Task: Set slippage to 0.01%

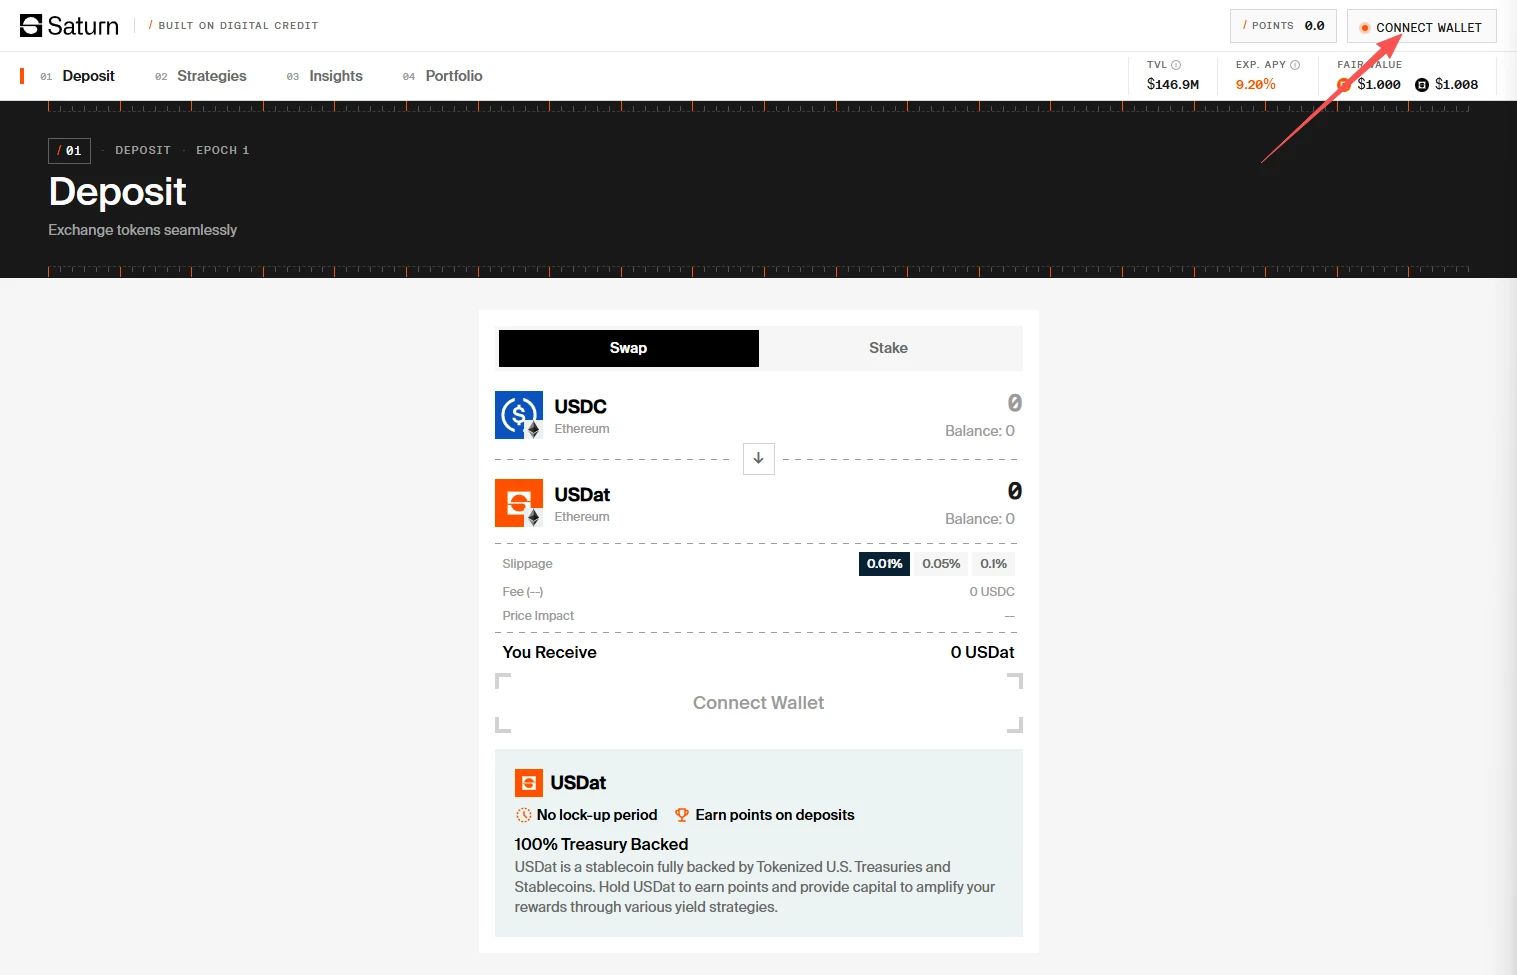Action: coord(884,564)
